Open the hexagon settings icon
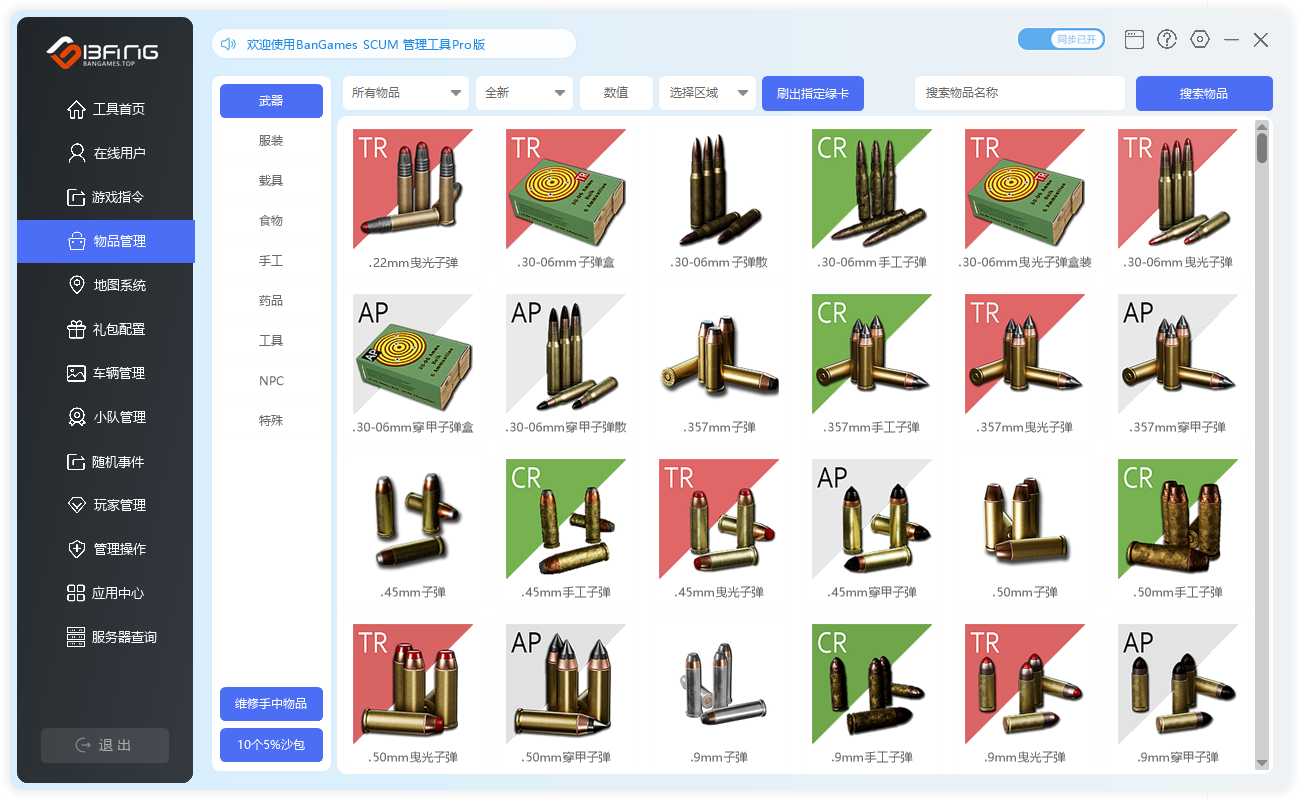 click(1200, 40)
